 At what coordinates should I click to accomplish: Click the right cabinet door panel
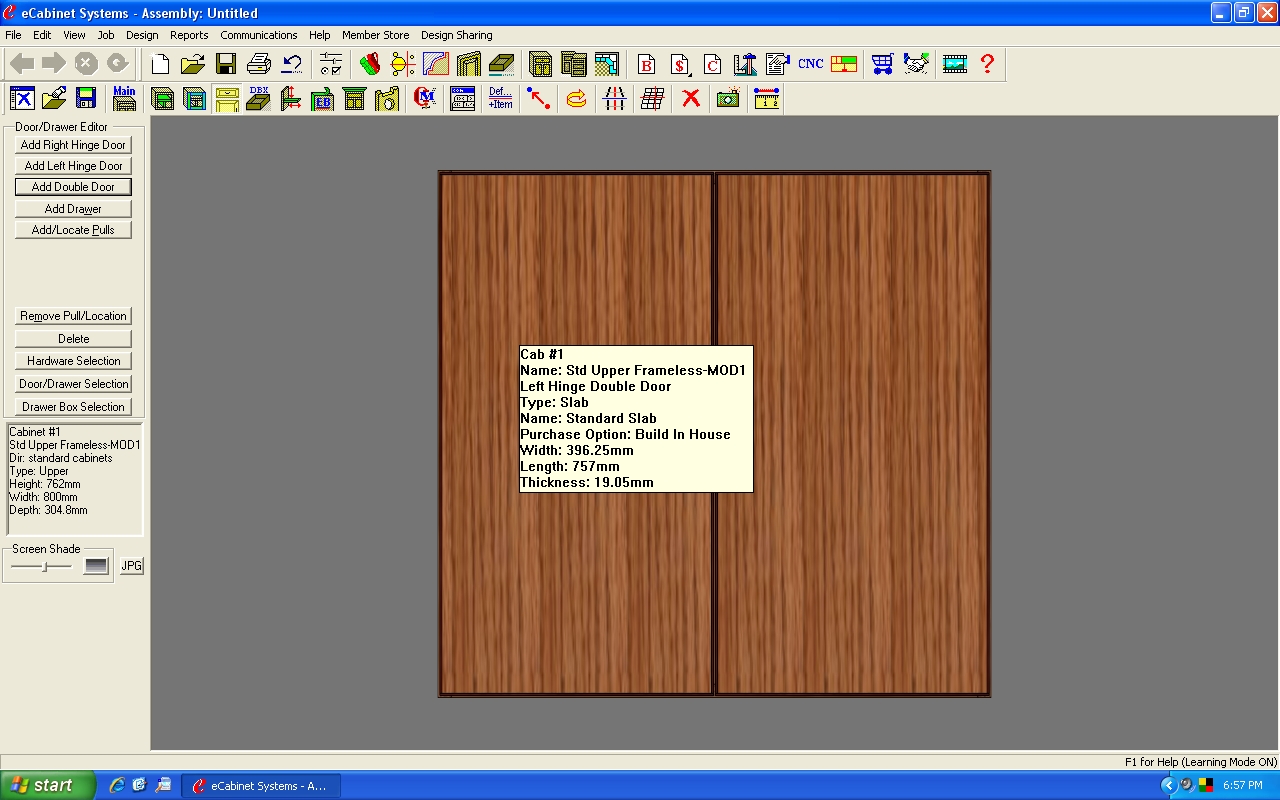(853, 434)
